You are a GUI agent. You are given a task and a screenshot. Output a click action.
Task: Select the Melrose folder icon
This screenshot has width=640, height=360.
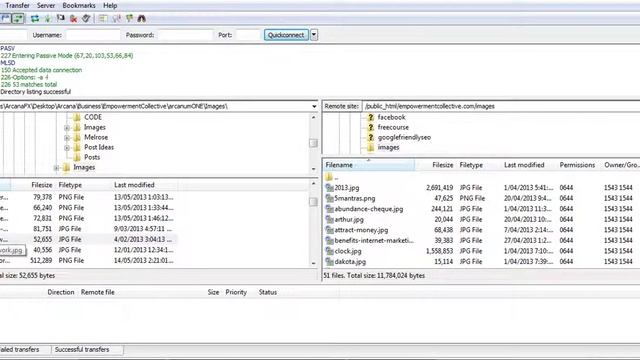[77, 138]
